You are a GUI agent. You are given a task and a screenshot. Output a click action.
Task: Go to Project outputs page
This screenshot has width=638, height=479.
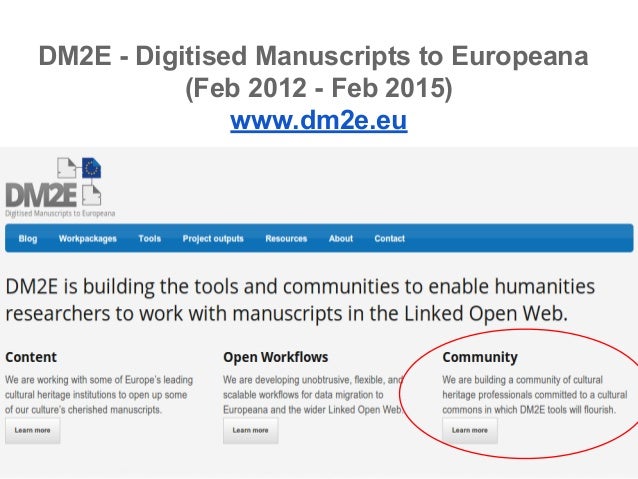coord(213,238)
